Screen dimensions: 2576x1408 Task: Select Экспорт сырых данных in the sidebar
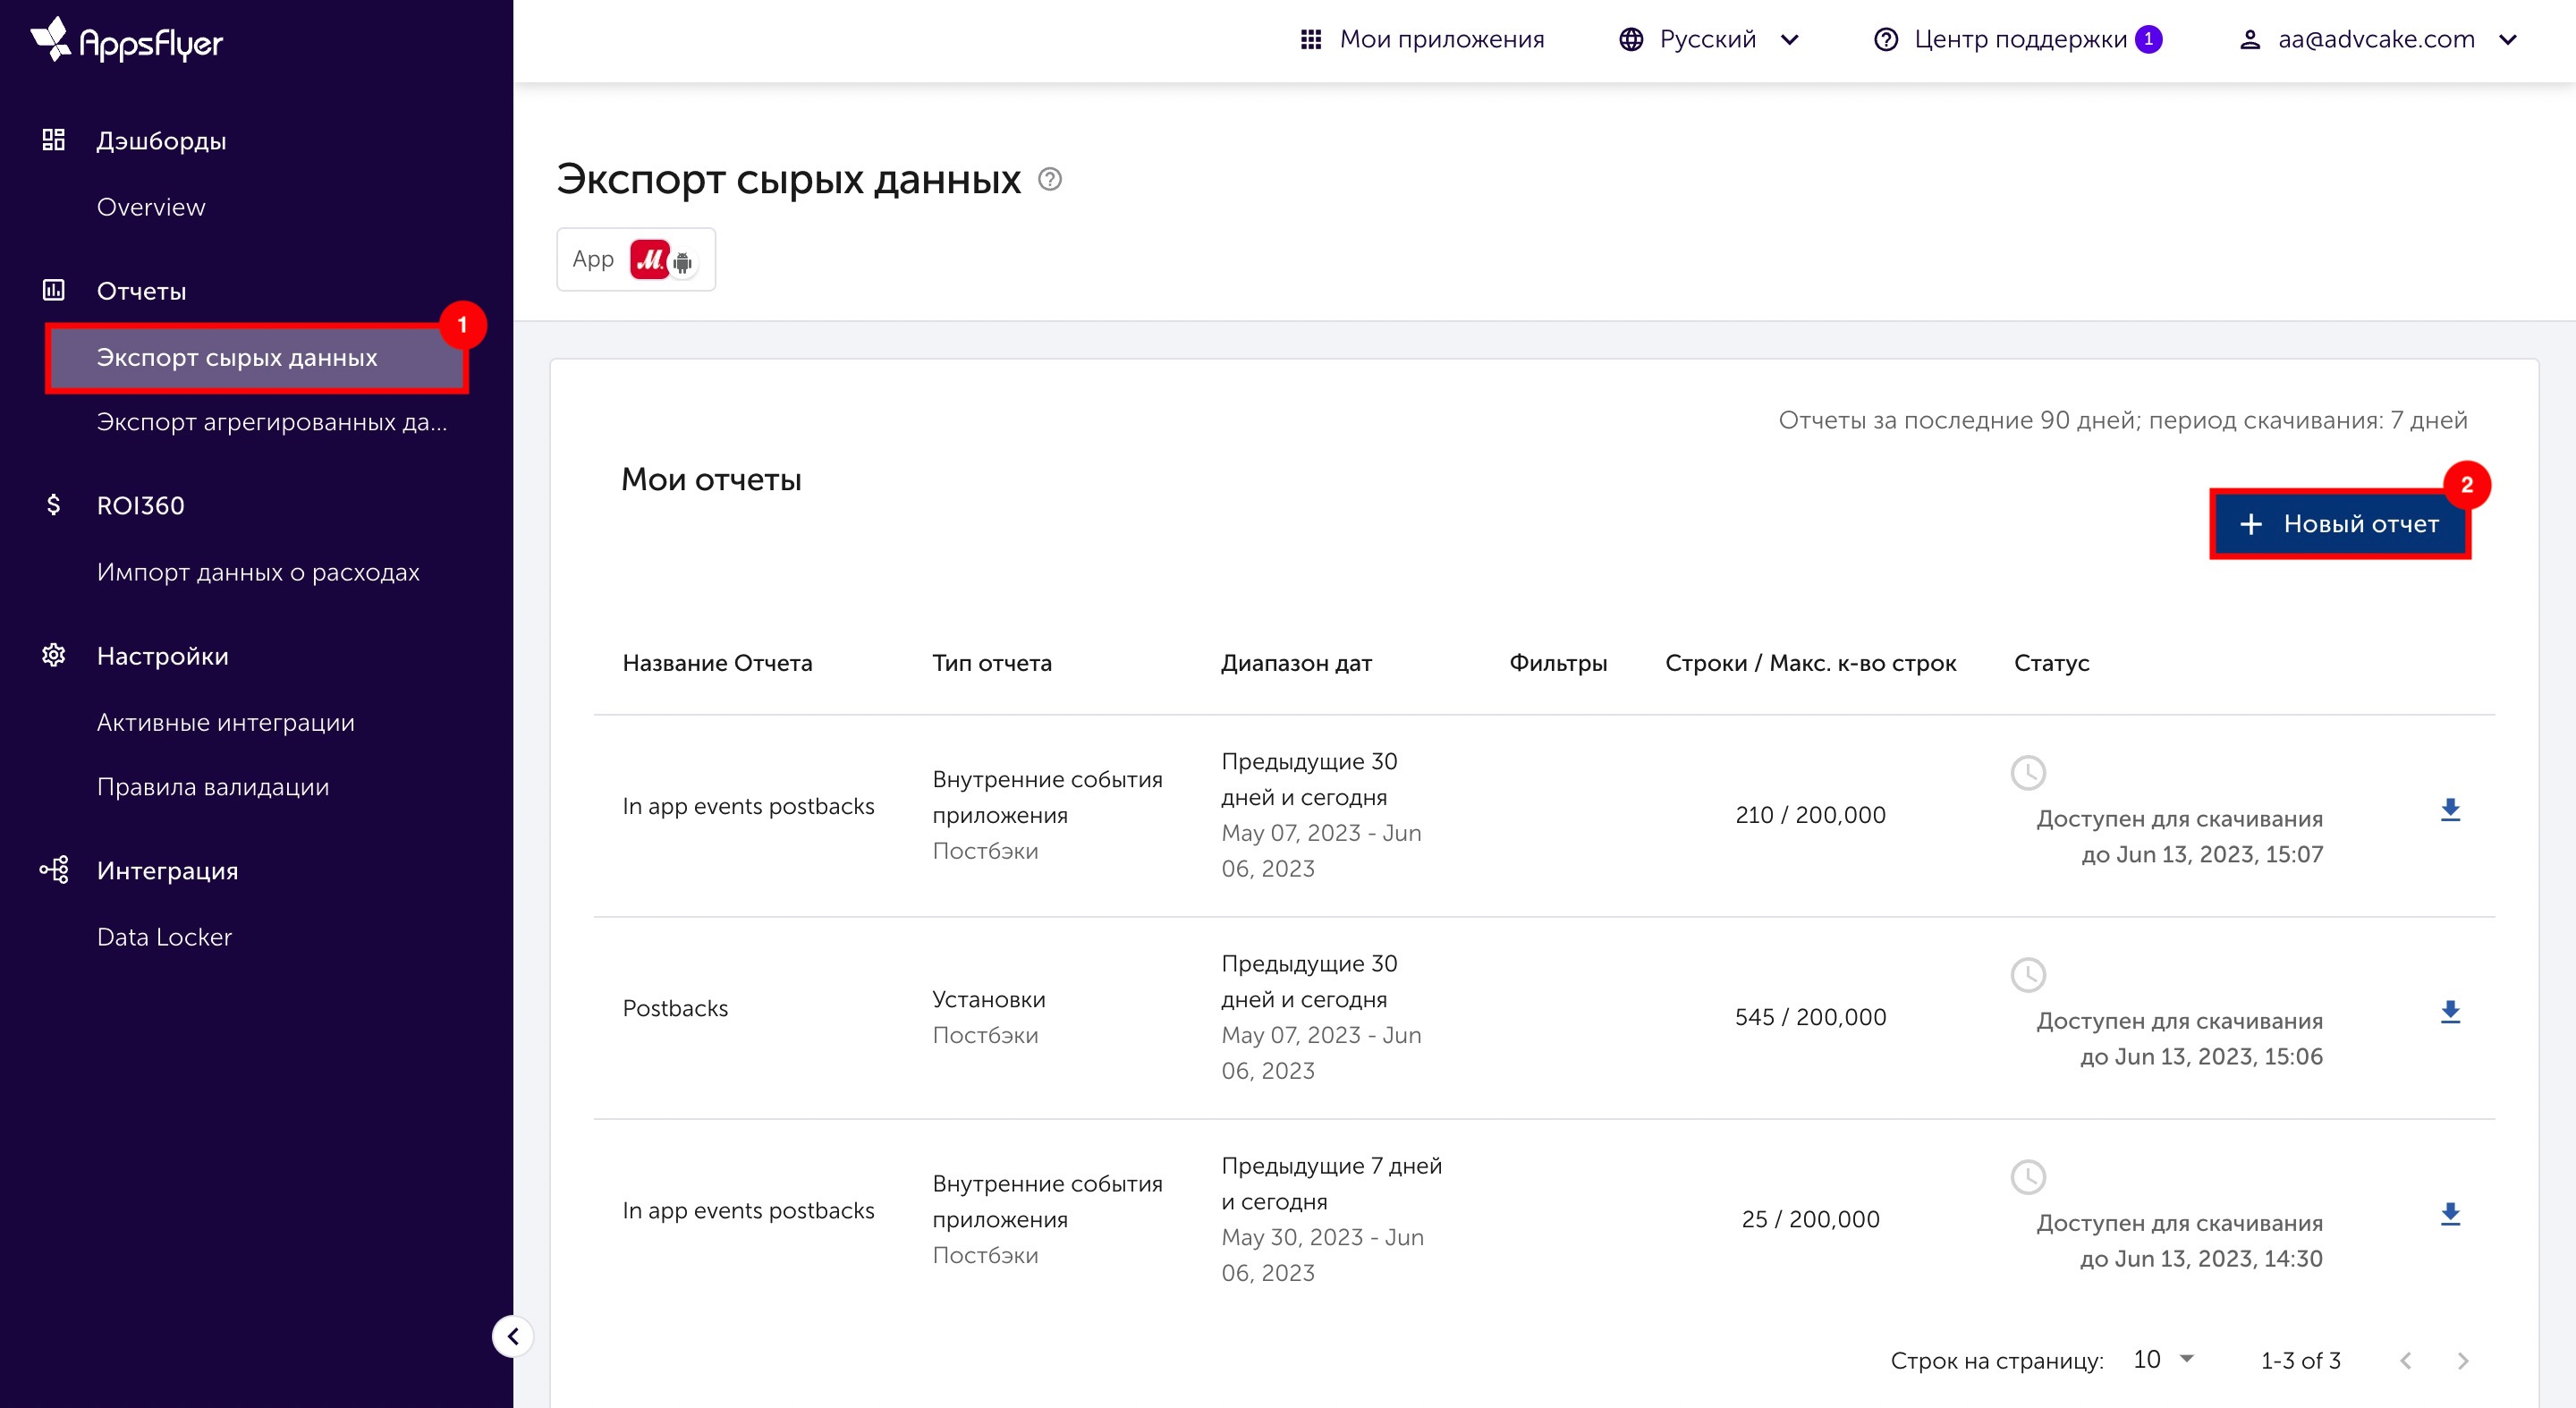point(257,357)
